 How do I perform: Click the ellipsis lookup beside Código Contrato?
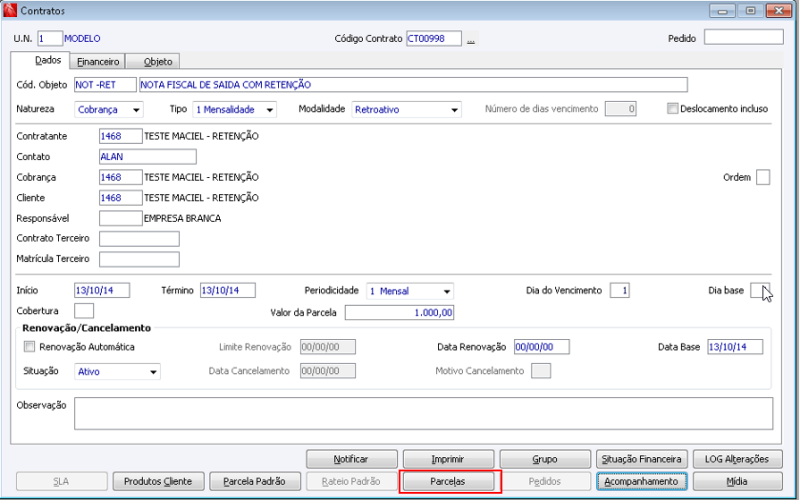tap(470, 39)
